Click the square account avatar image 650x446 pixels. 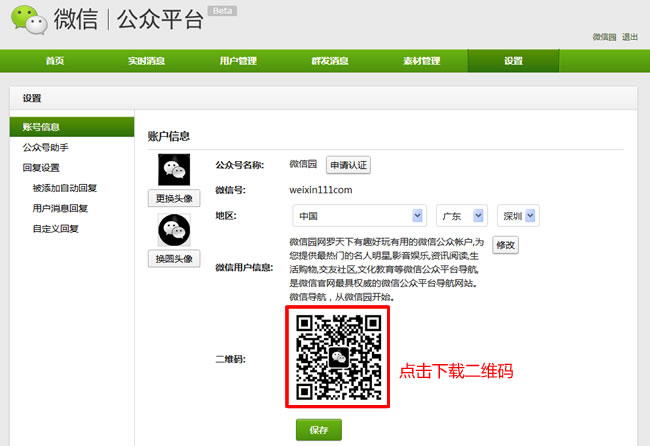[x=174, y=170]
